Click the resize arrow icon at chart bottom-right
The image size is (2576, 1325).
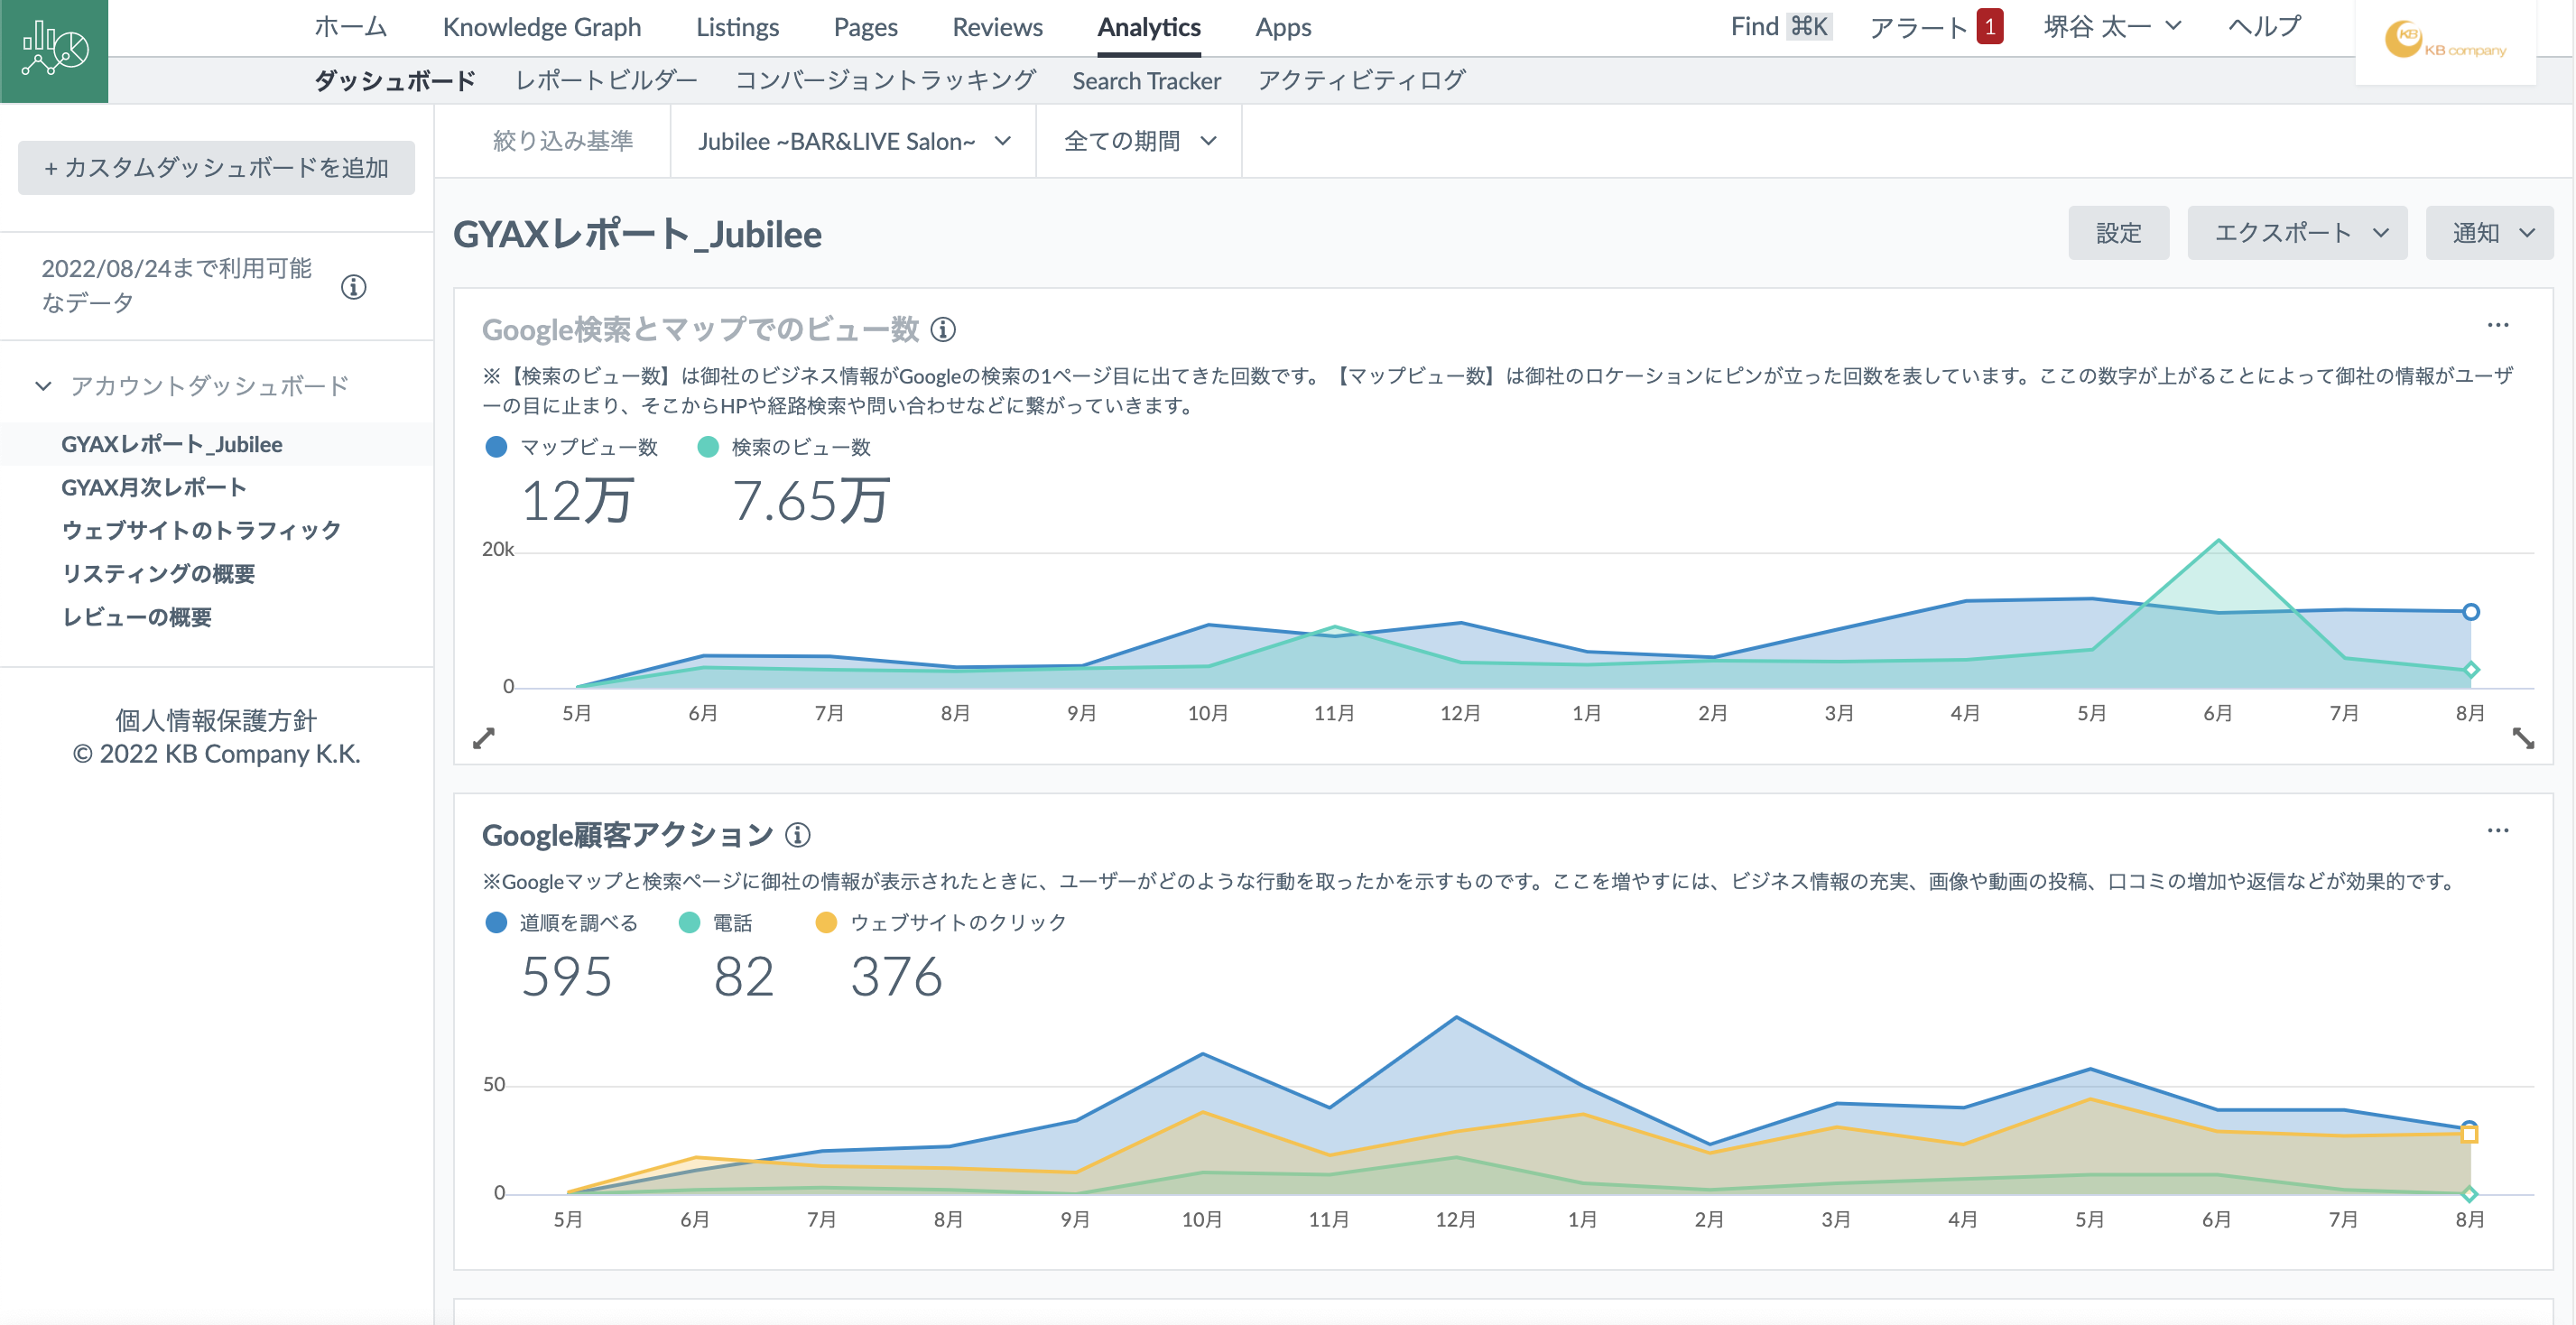[2523, 738]
